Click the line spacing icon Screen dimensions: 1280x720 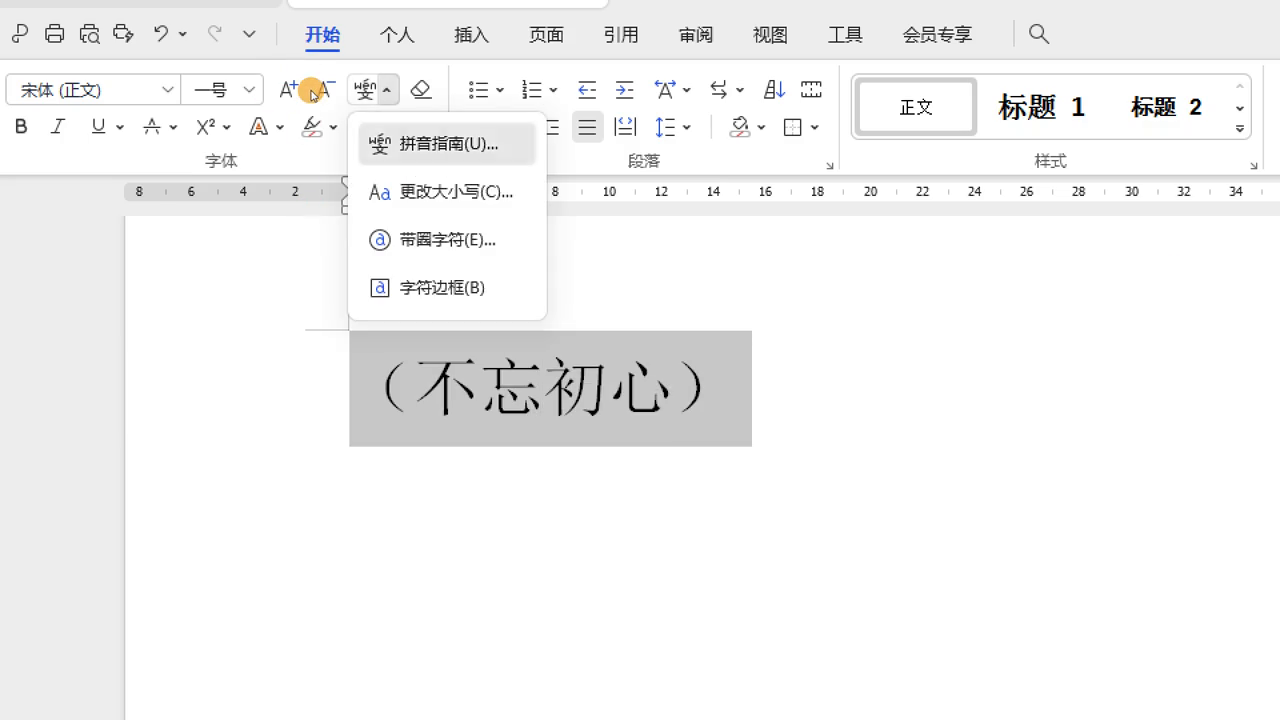[x=665, y=127]
